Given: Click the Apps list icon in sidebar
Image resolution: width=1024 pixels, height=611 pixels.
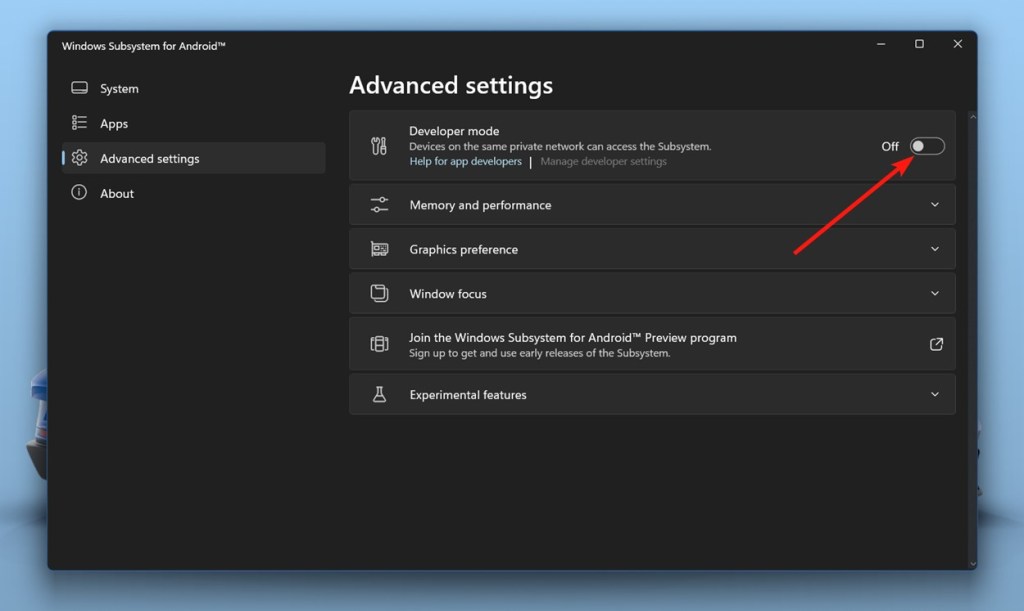Looking at the screenshot, I should [79, 123].
